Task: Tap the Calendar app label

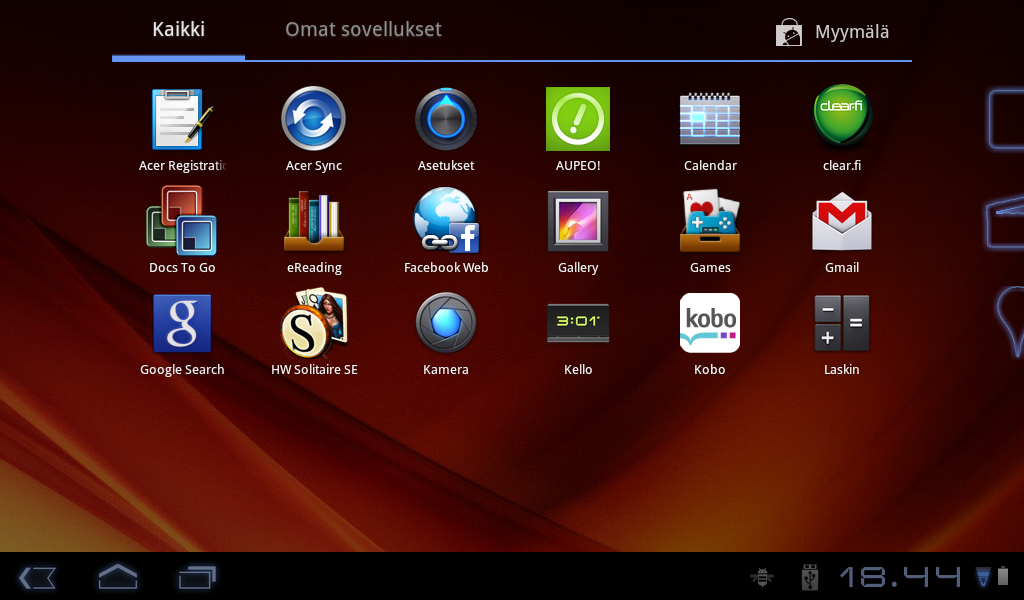Action: coord(710,166)
